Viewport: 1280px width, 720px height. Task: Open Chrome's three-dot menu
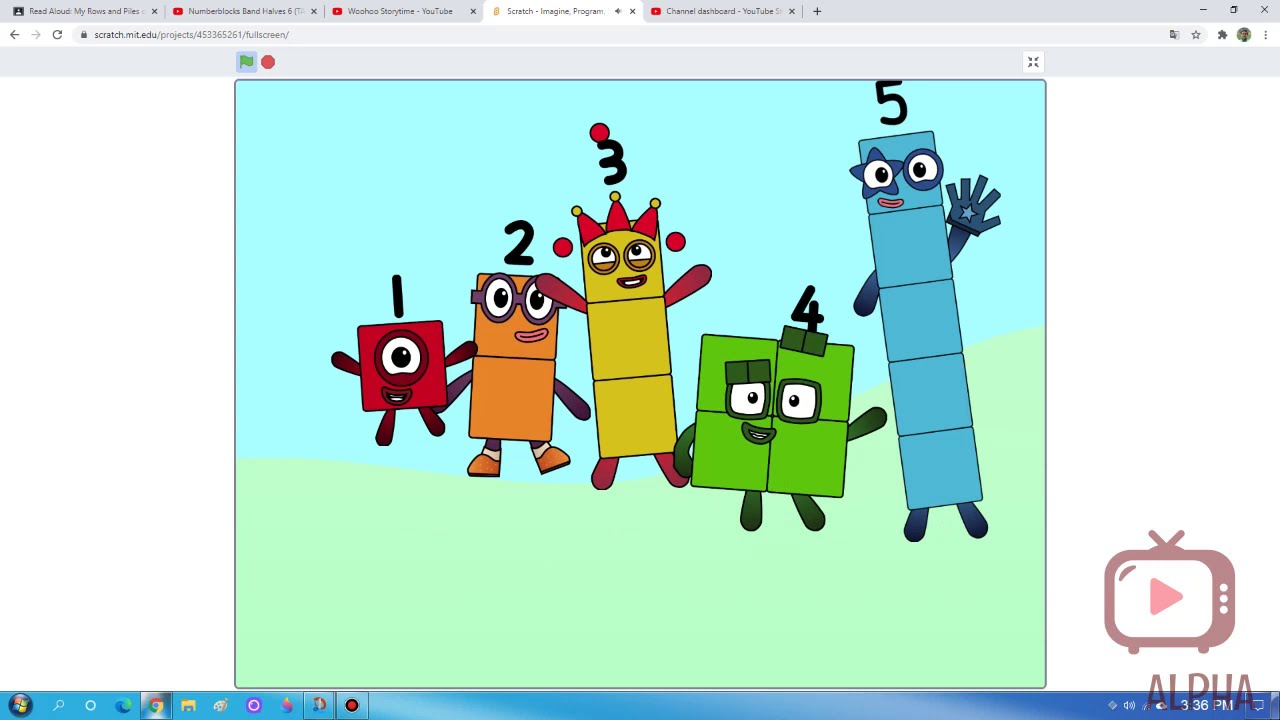click(x=1264, y=35)
